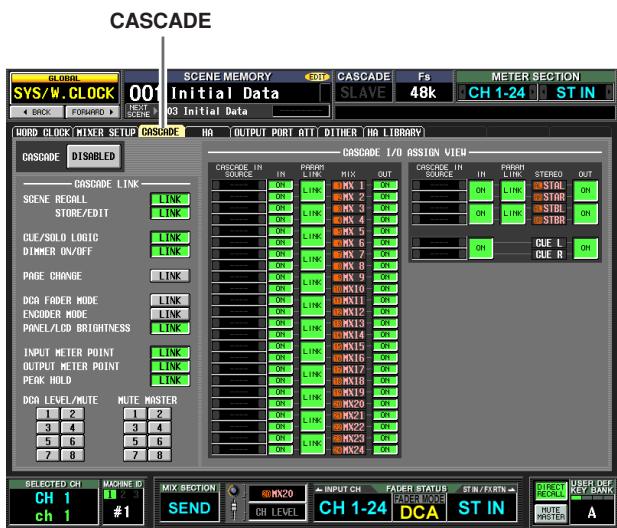This screenshot has height=528, width=617.
Task: Click the SCENE MEMORY EDIT indicator
Action: tap(317, 77)
